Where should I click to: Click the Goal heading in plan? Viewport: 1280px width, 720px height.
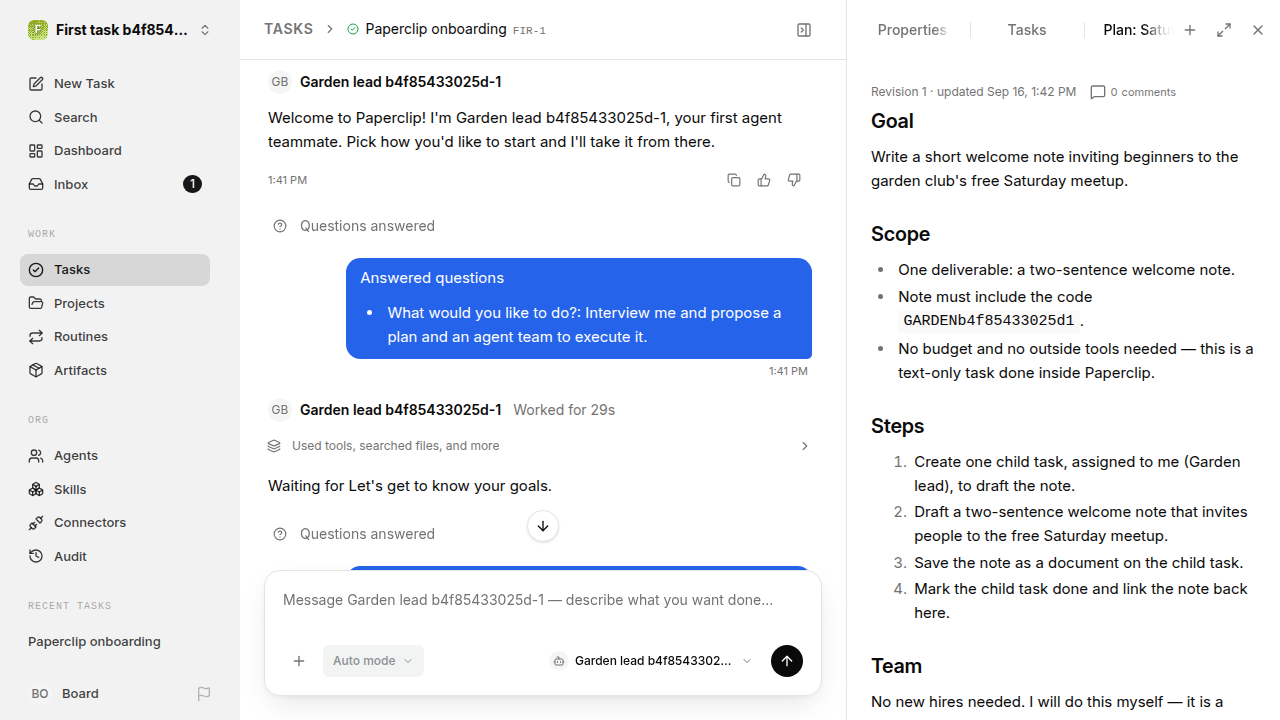click(x=892, y=121)
